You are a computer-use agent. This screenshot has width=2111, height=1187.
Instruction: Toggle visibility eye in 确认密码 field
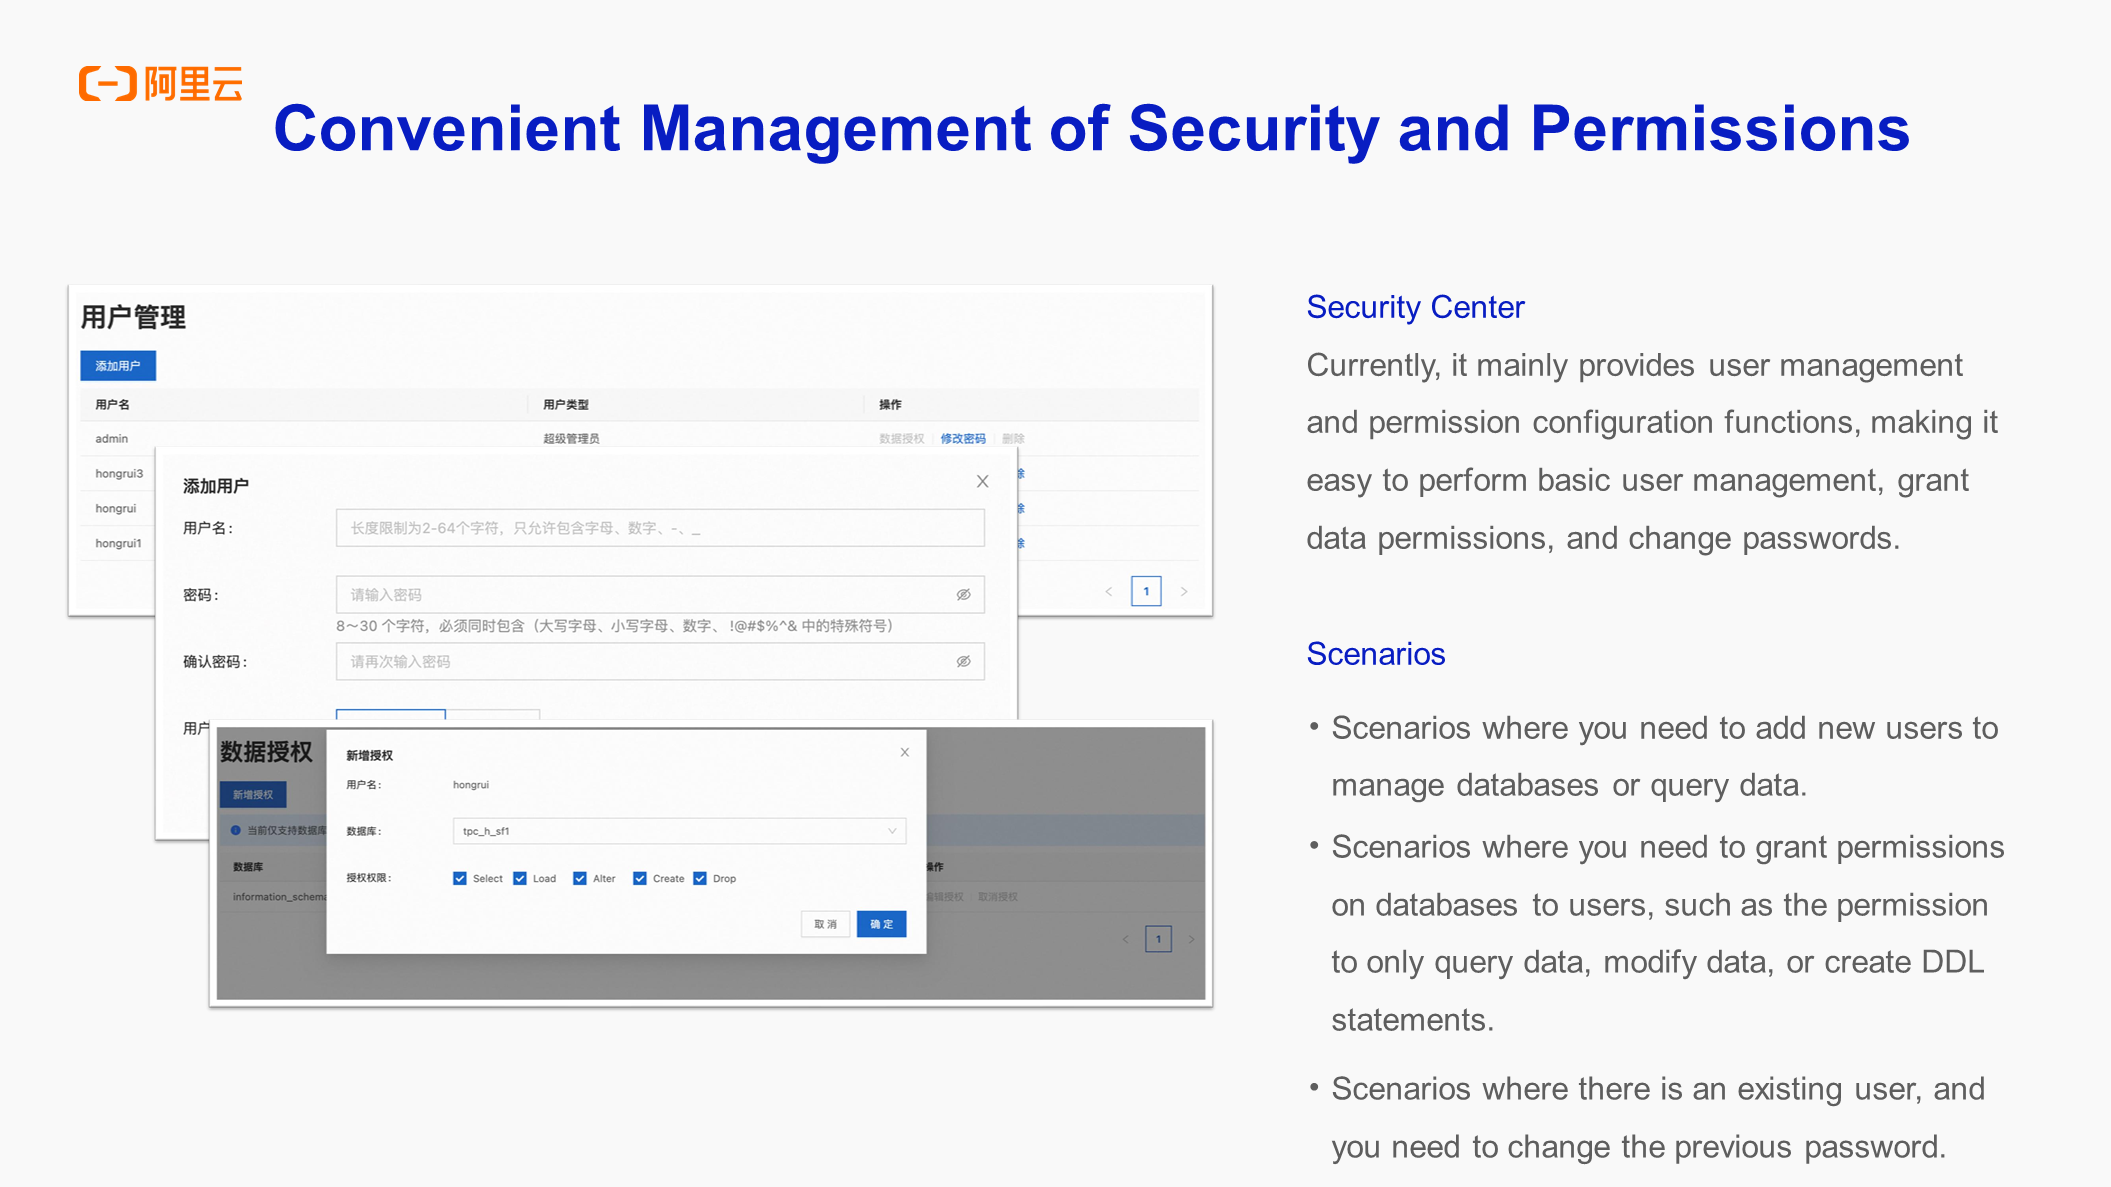pyautogui.click(x=964, y=662)
